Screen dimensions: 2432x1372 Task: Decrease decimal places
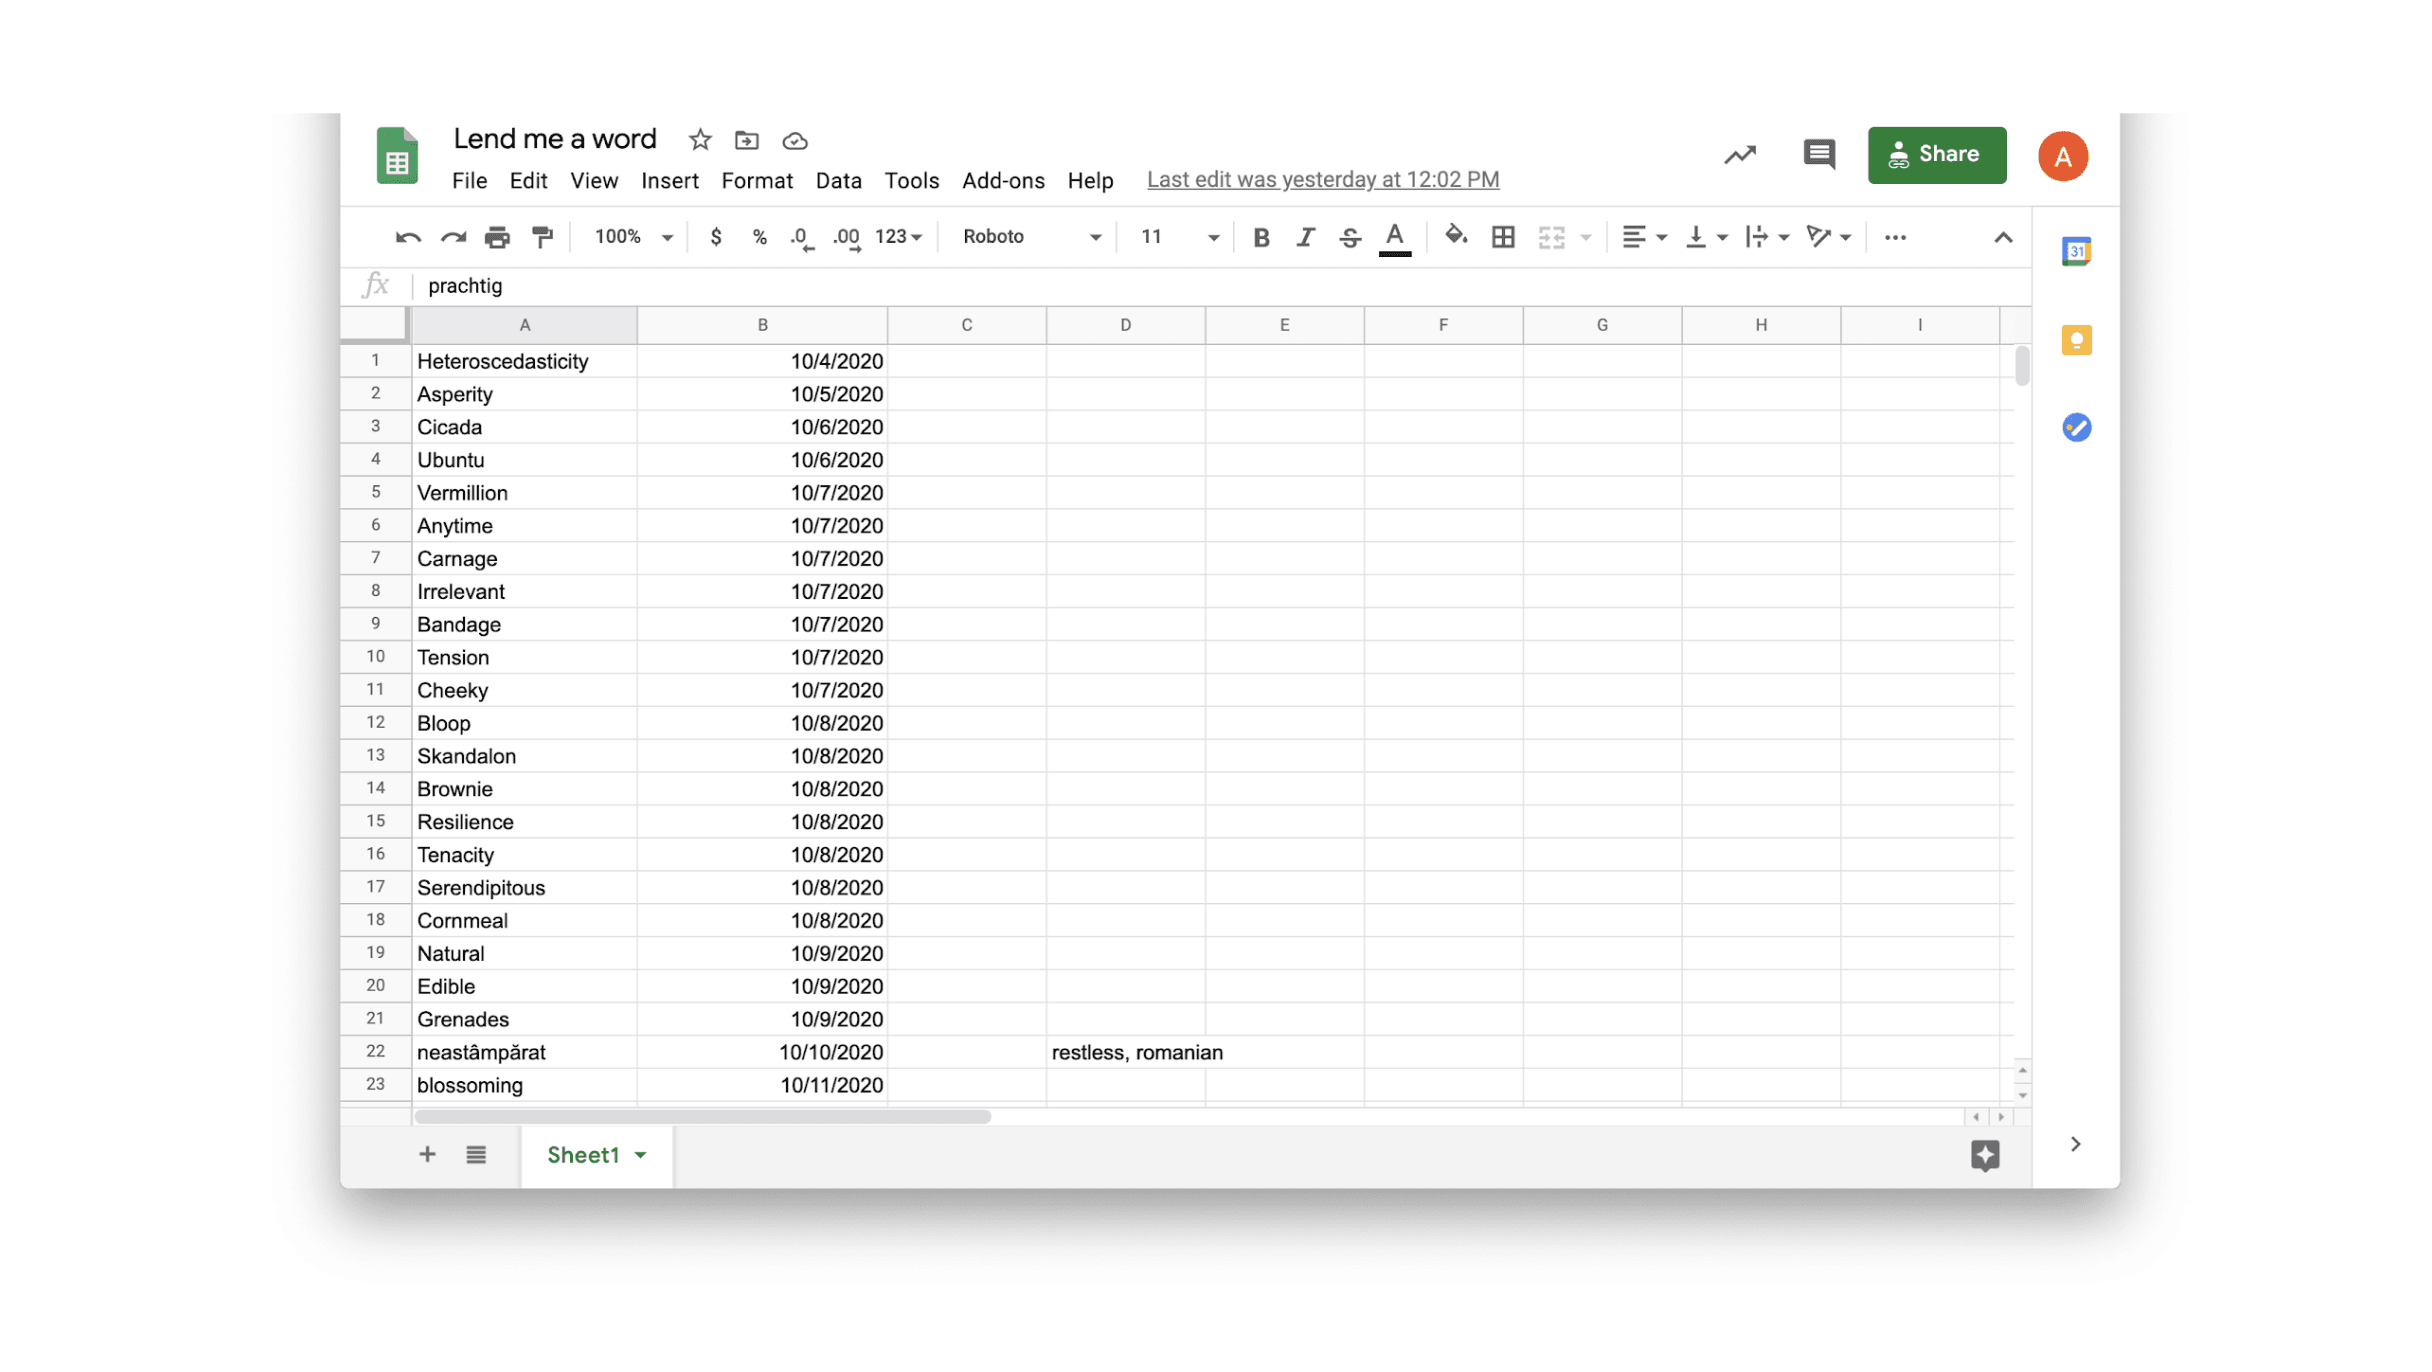pos(802,238)
